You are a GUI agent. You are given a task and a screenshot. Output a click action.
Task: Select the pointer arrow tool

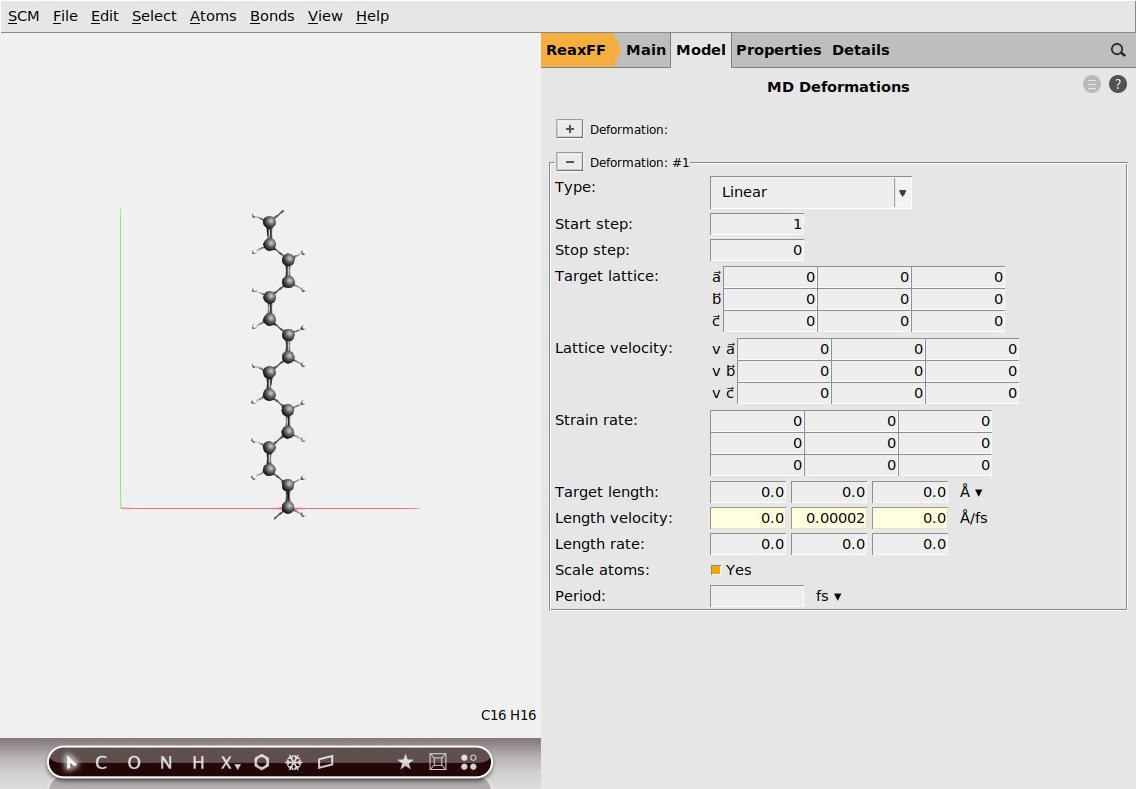pos(71,763)
